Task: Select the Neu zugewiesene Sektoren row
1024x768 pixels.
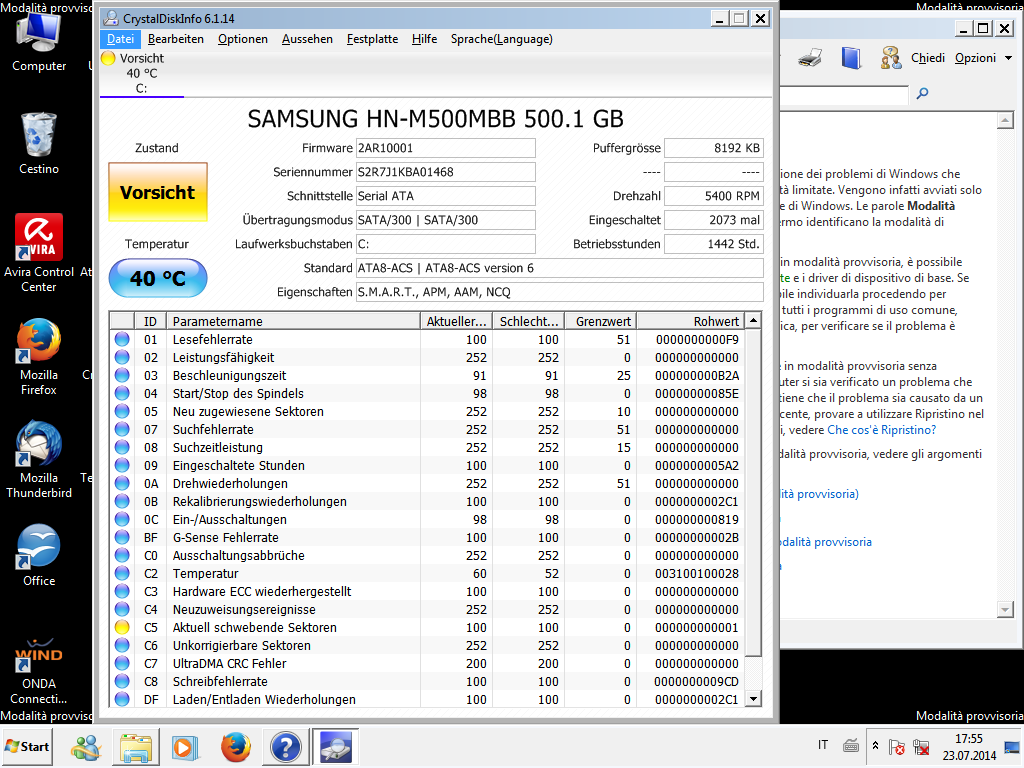Action: click(427, 412)
